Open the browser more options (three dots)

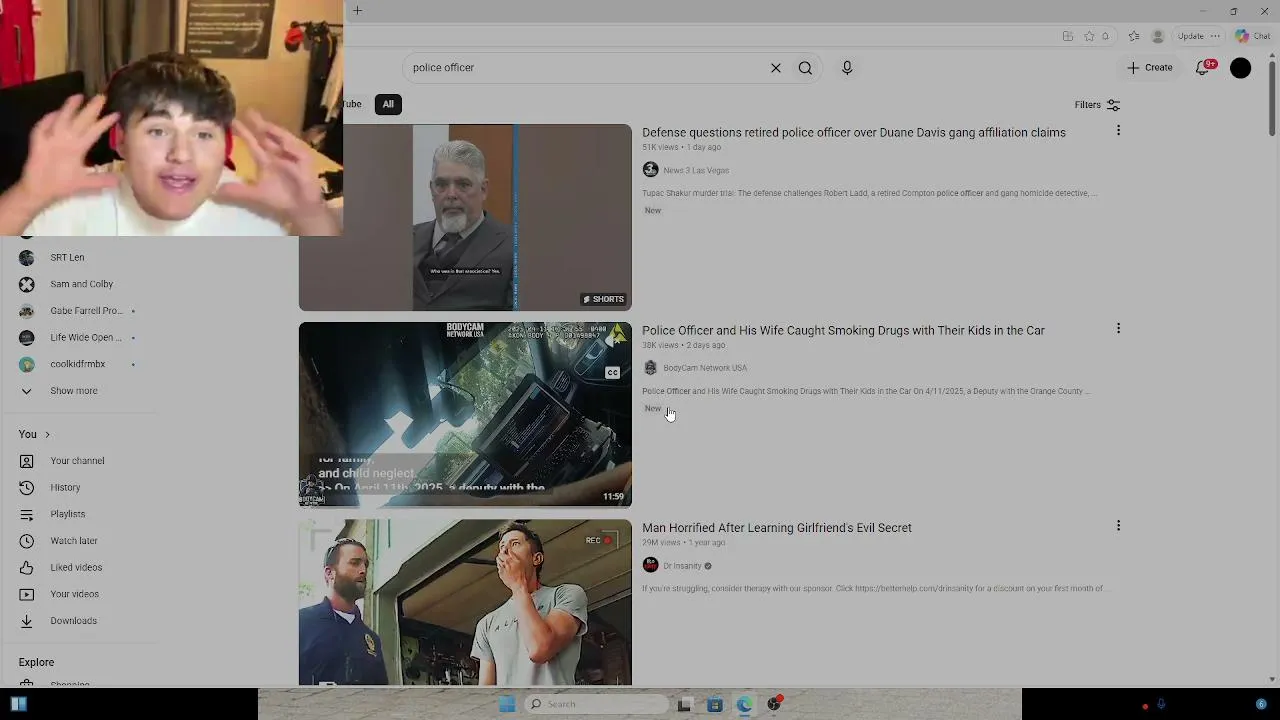1215,36
